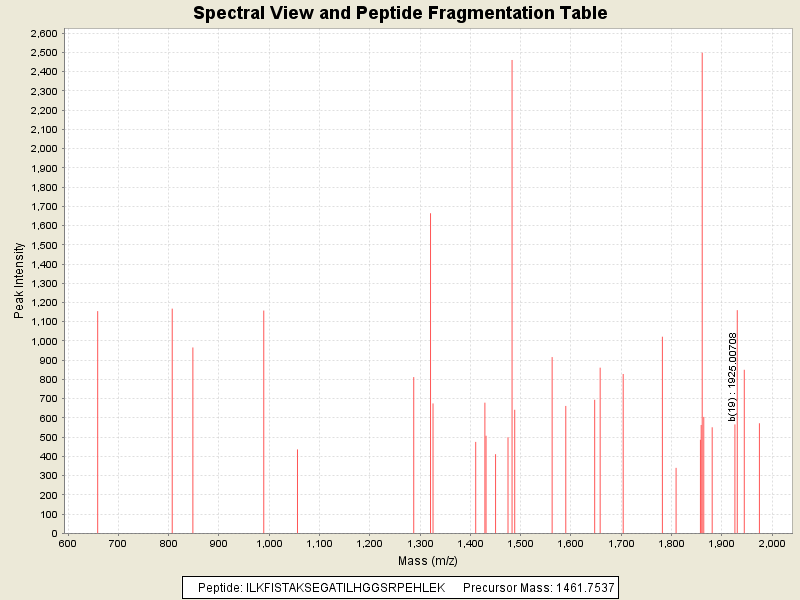Image resolution: width=800 pixels, height=600 pixels.
Task: Click the peak near m/z 990
Action: pyautogui.click(x=264, y=420)
